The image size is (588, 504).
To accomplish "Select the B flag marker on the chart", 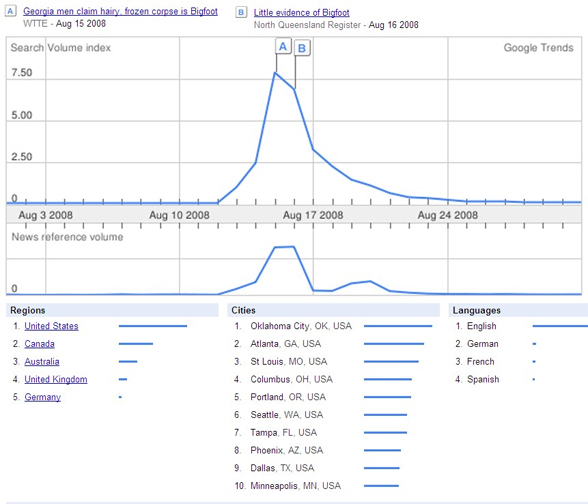I will click(x=302, y=48).
